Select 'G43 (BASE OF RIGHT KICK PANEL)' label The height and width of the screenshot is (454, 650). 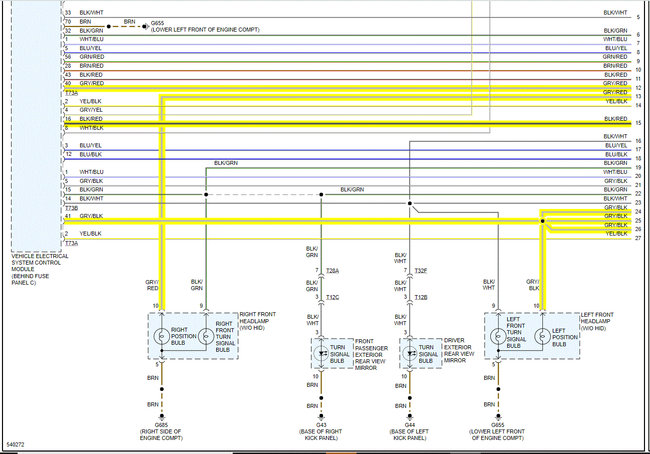pos(321,431)
